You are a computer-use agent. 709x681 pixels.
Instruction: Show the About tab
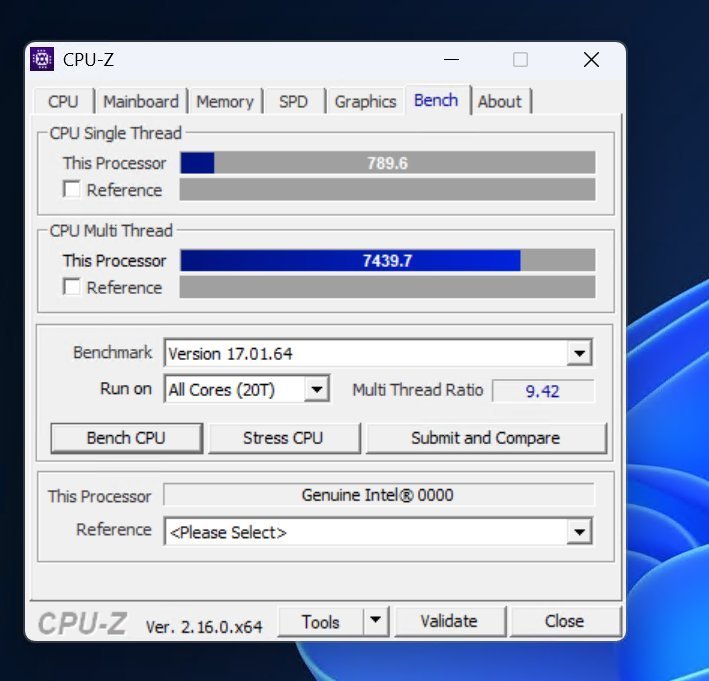click(x=499, y=102)
